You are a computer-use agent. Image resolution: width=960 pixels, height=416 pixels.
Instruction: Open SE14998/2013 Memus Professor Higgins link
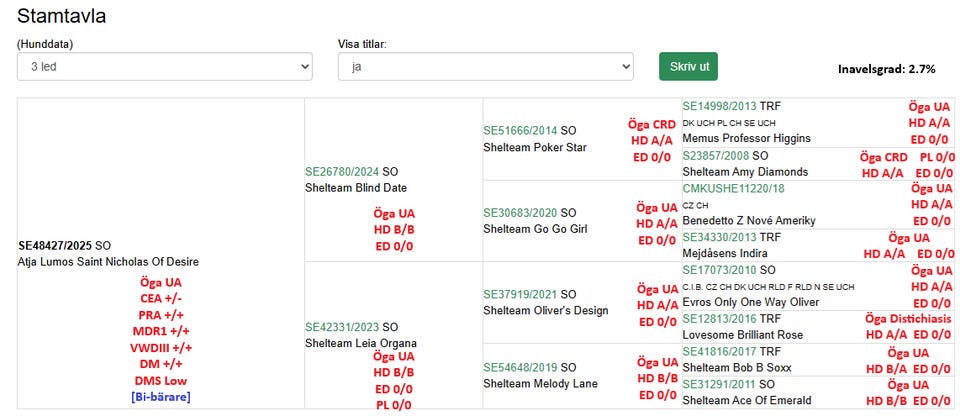click(x=719, y=105)
